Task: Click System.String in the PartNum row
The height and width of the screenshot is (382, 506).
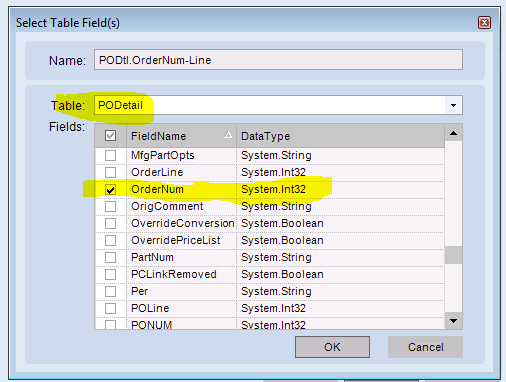Action: pyautogui.click(x=276, y=257)
